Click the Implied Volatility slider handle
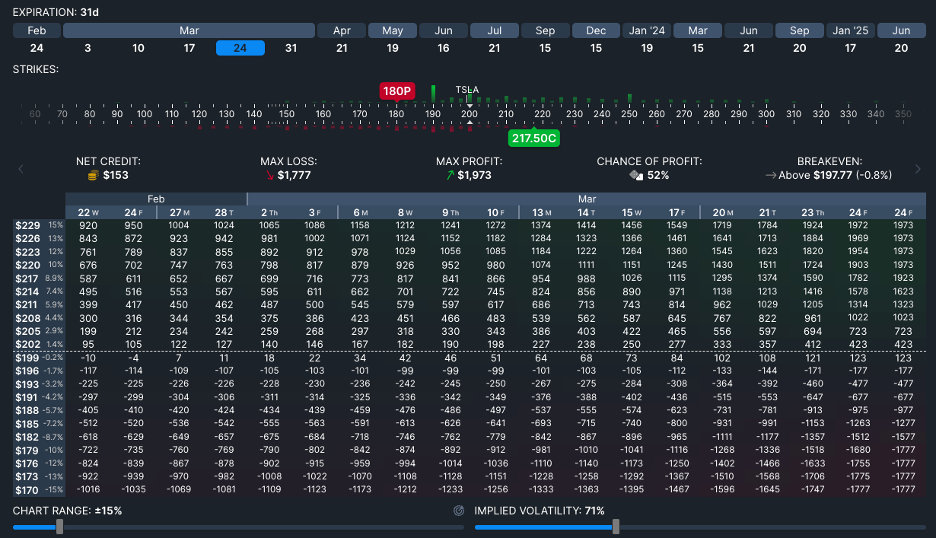Screen dimensions: 936x538 615,527
